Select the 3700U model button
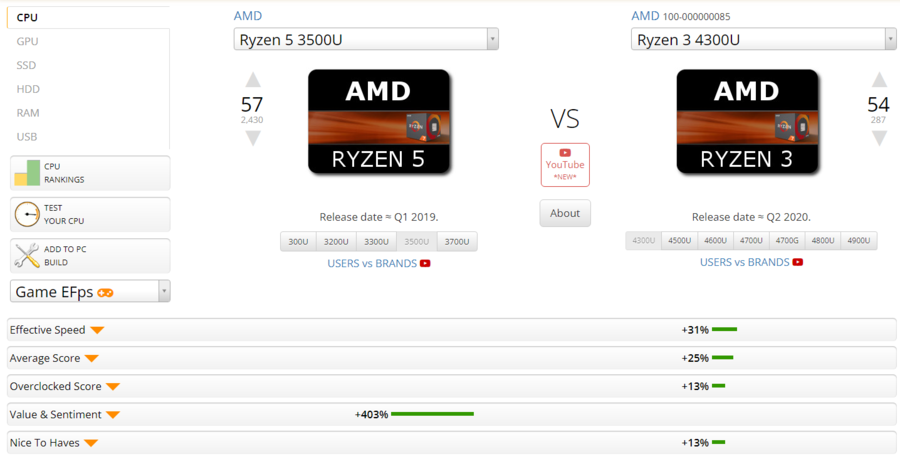Viewport: 900px width, 459px height. click(x=457, y=242)
